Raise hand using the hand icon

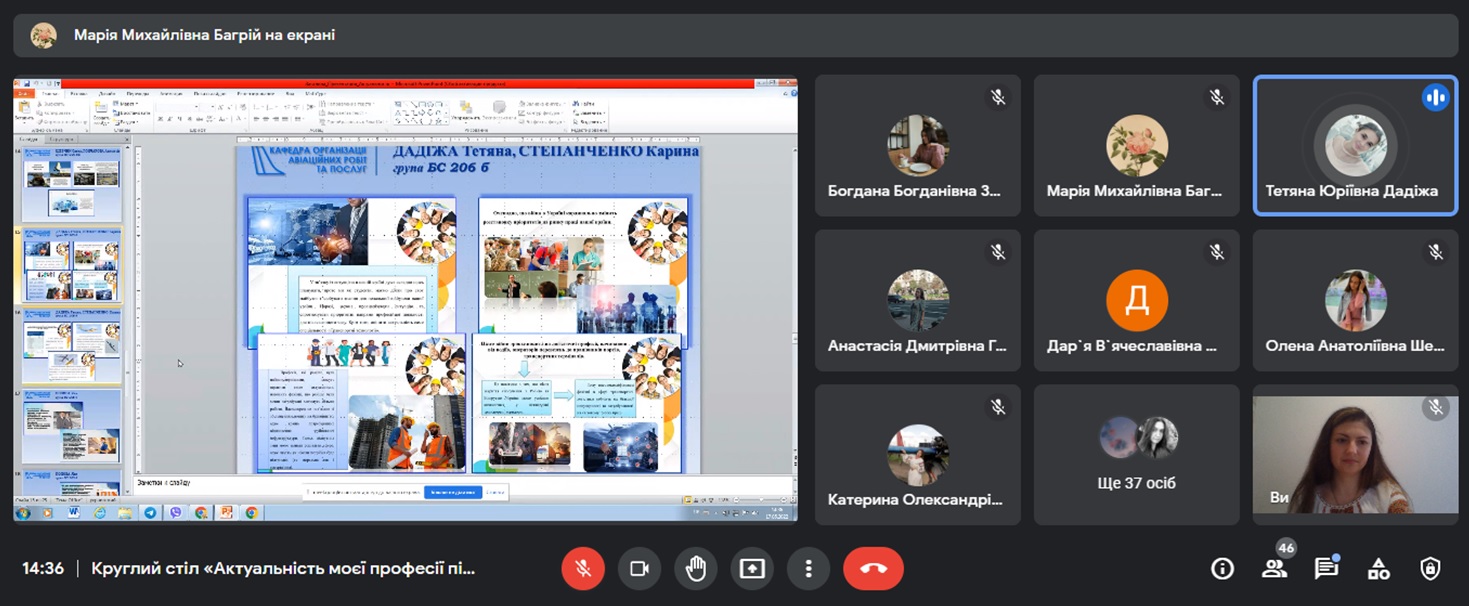696,569
